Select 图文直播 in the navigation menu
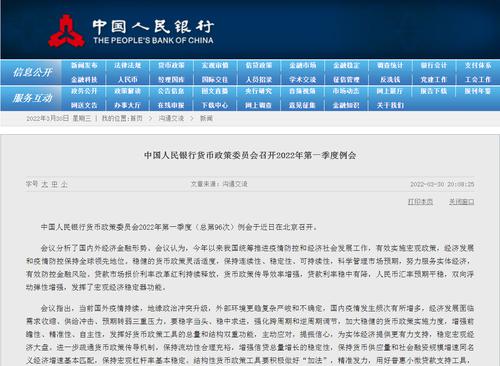This screenshot has height=366, width=500. [x=215, y=91]
